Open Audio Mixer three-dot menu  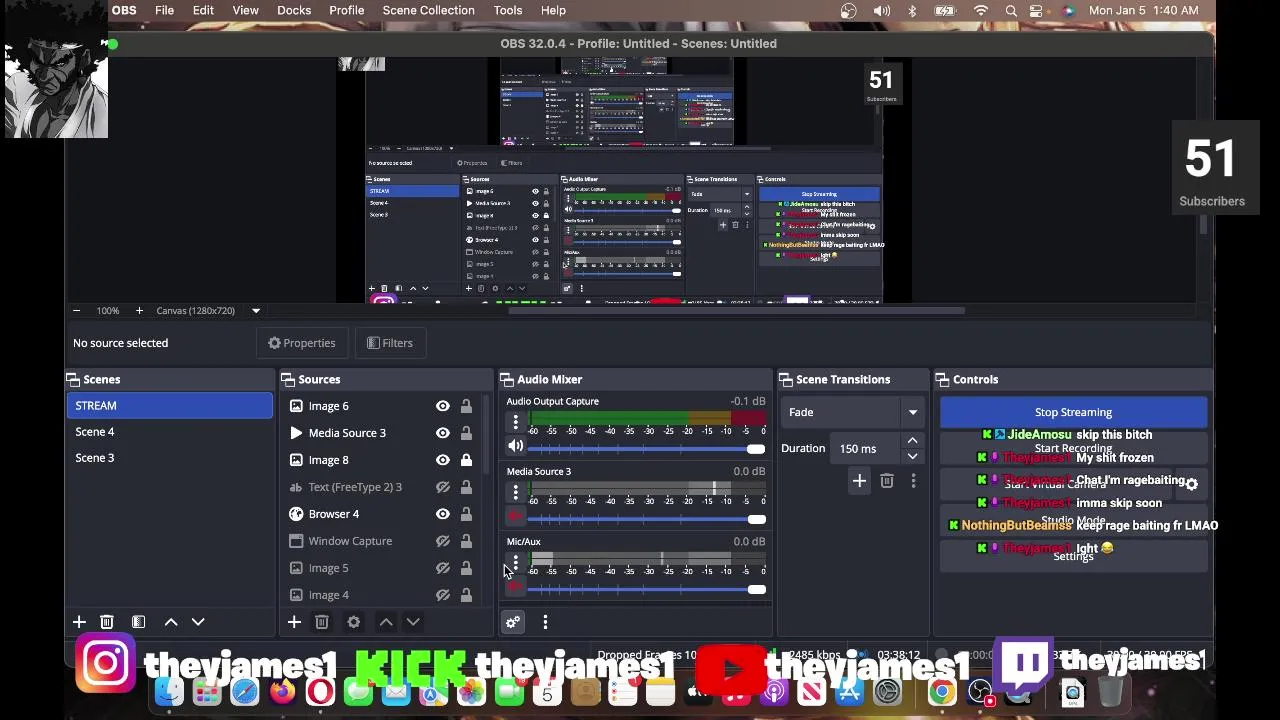pos(545,622)
